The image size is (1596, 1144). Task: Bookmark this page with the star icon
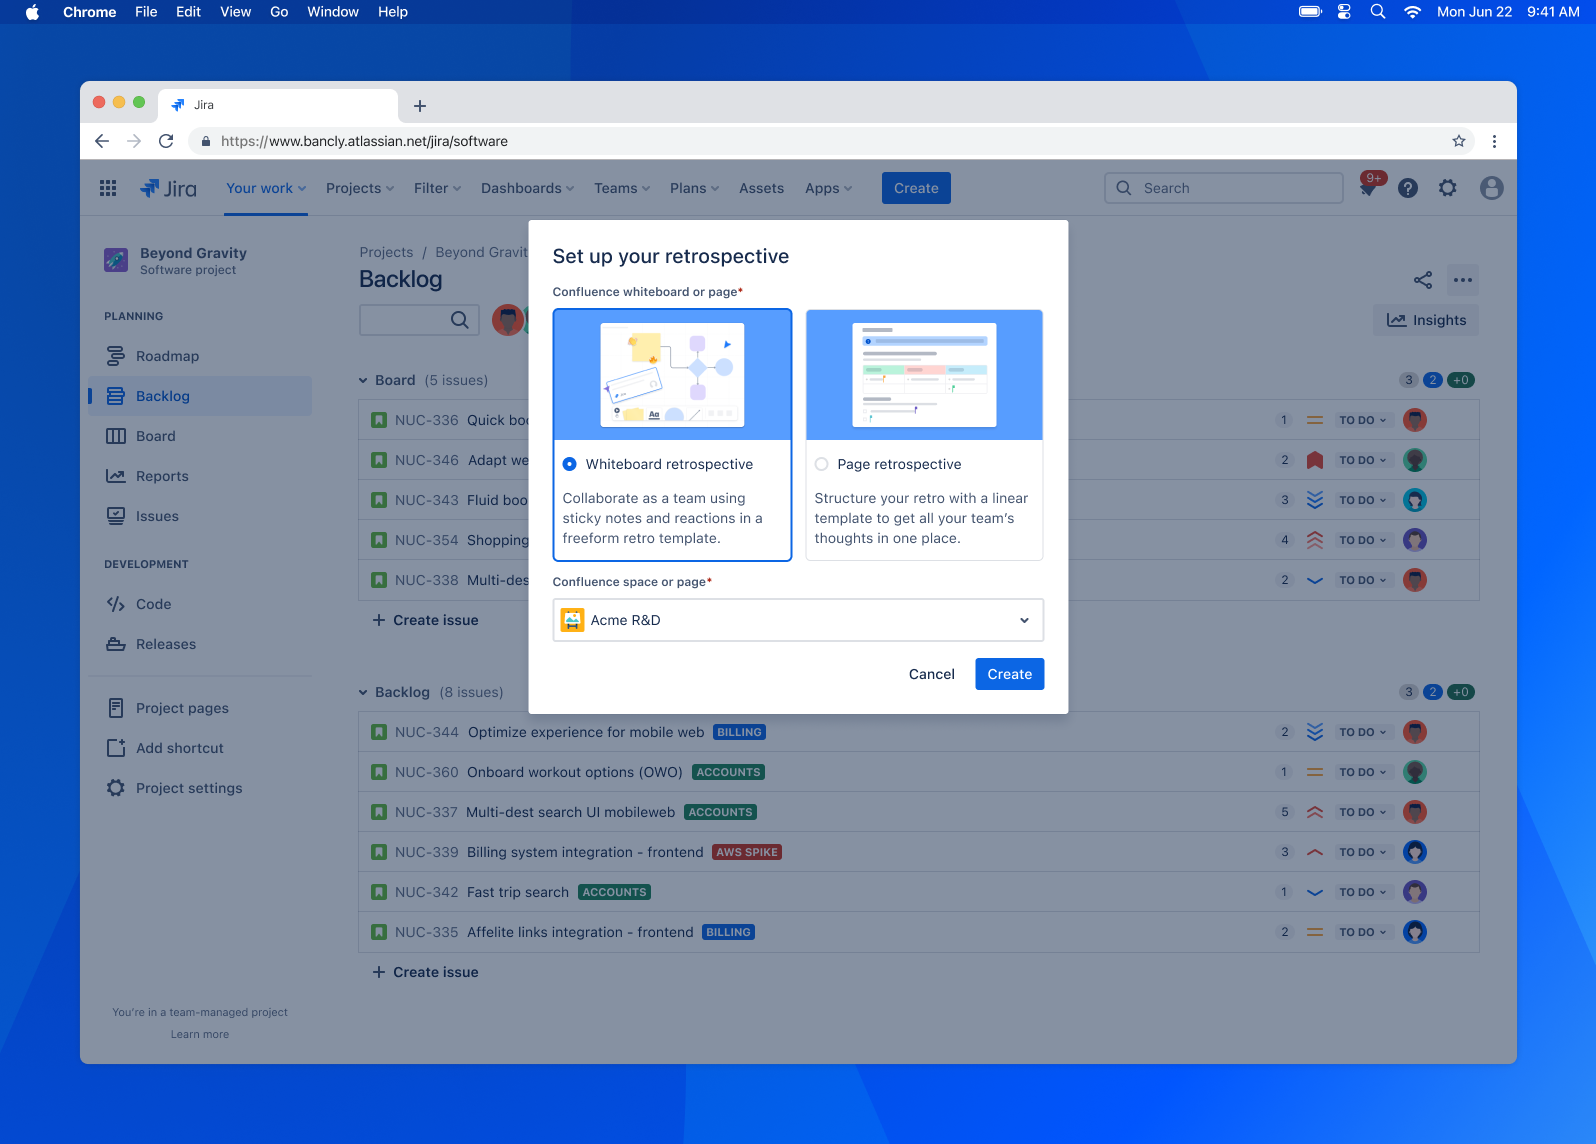(1459, 141)
